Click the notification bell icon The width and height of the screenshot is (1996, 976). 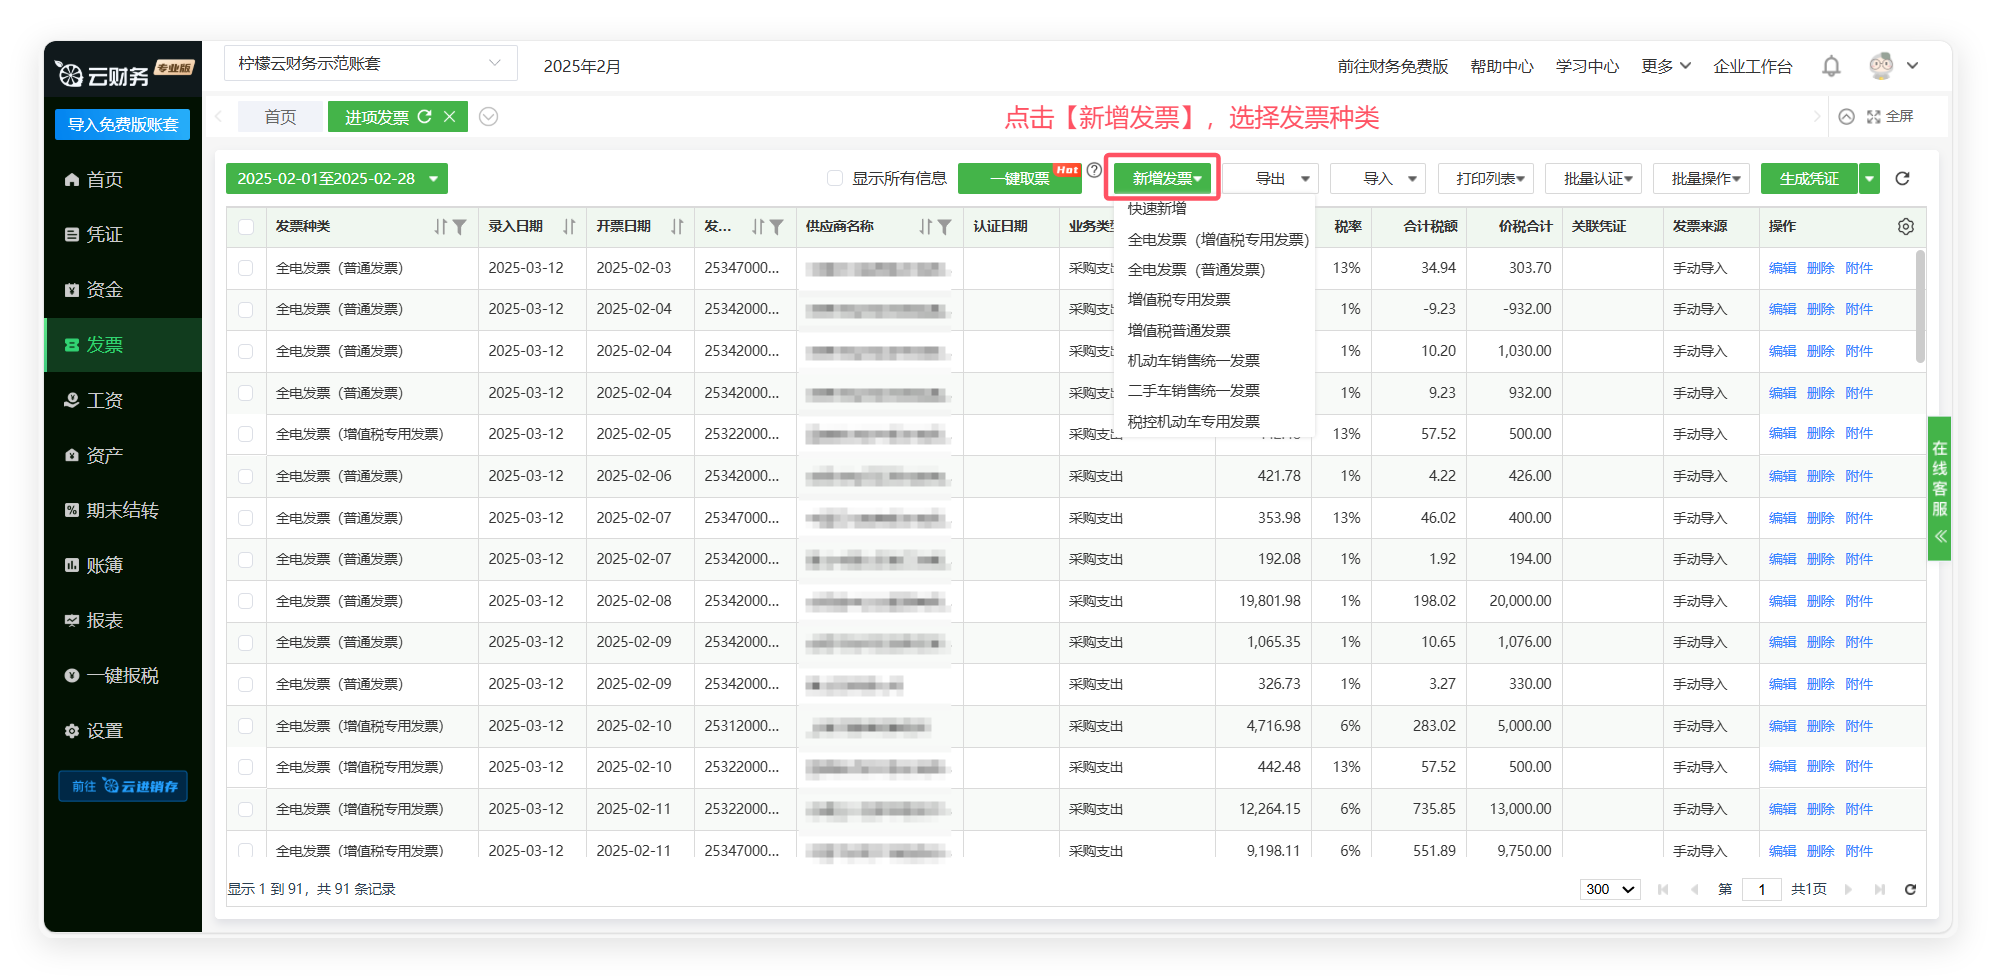pos(1831,66)
